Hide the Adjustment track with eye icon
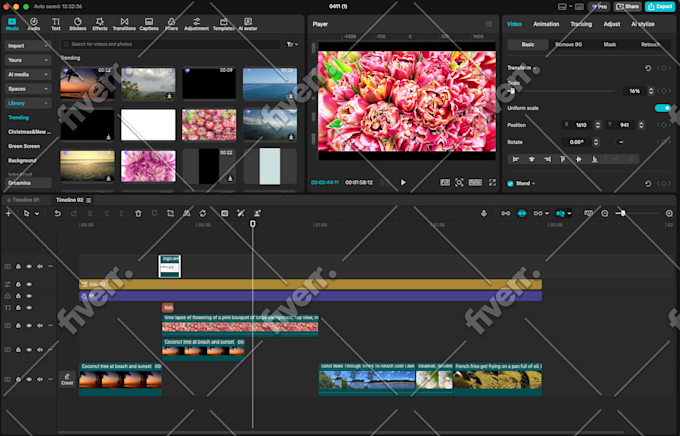 tap(29, 284)
